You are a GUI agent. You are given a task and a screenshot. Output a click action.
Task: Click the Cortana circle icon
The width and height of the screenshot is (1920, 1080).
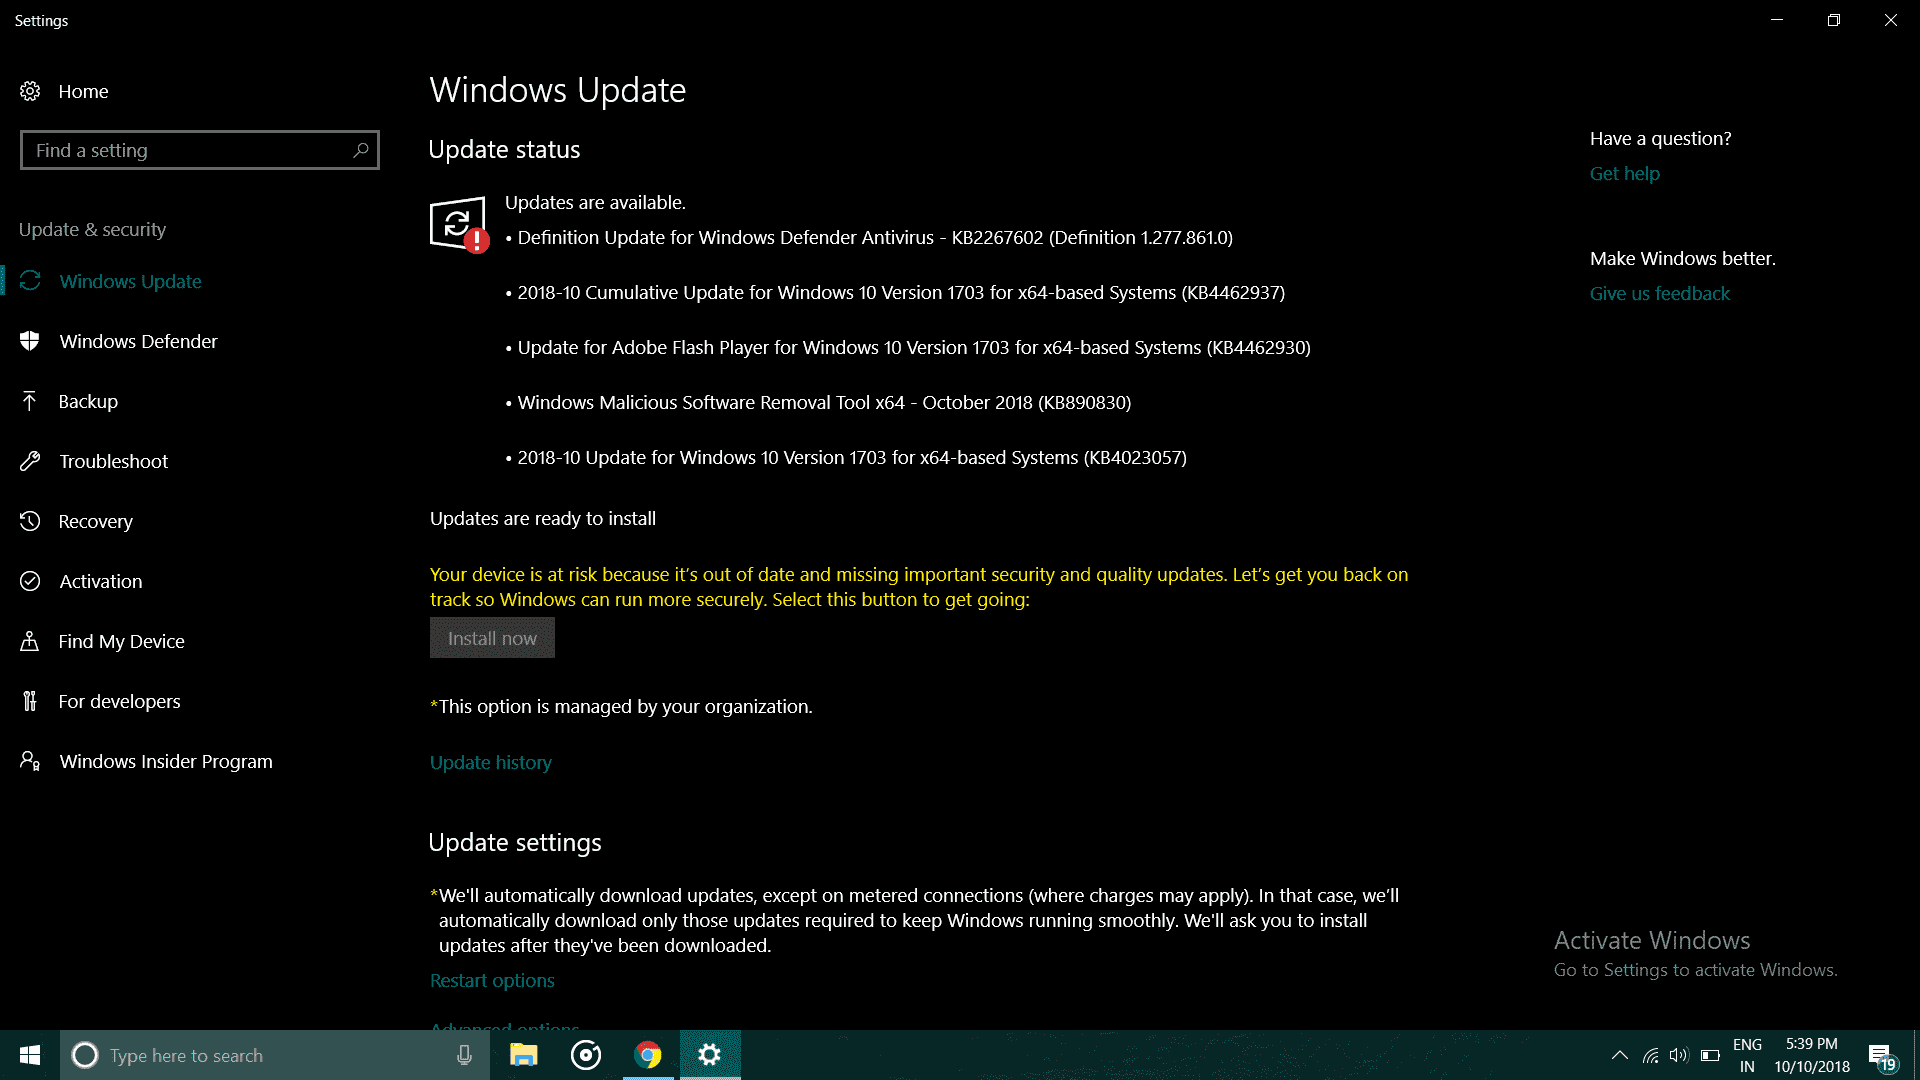85,1055
